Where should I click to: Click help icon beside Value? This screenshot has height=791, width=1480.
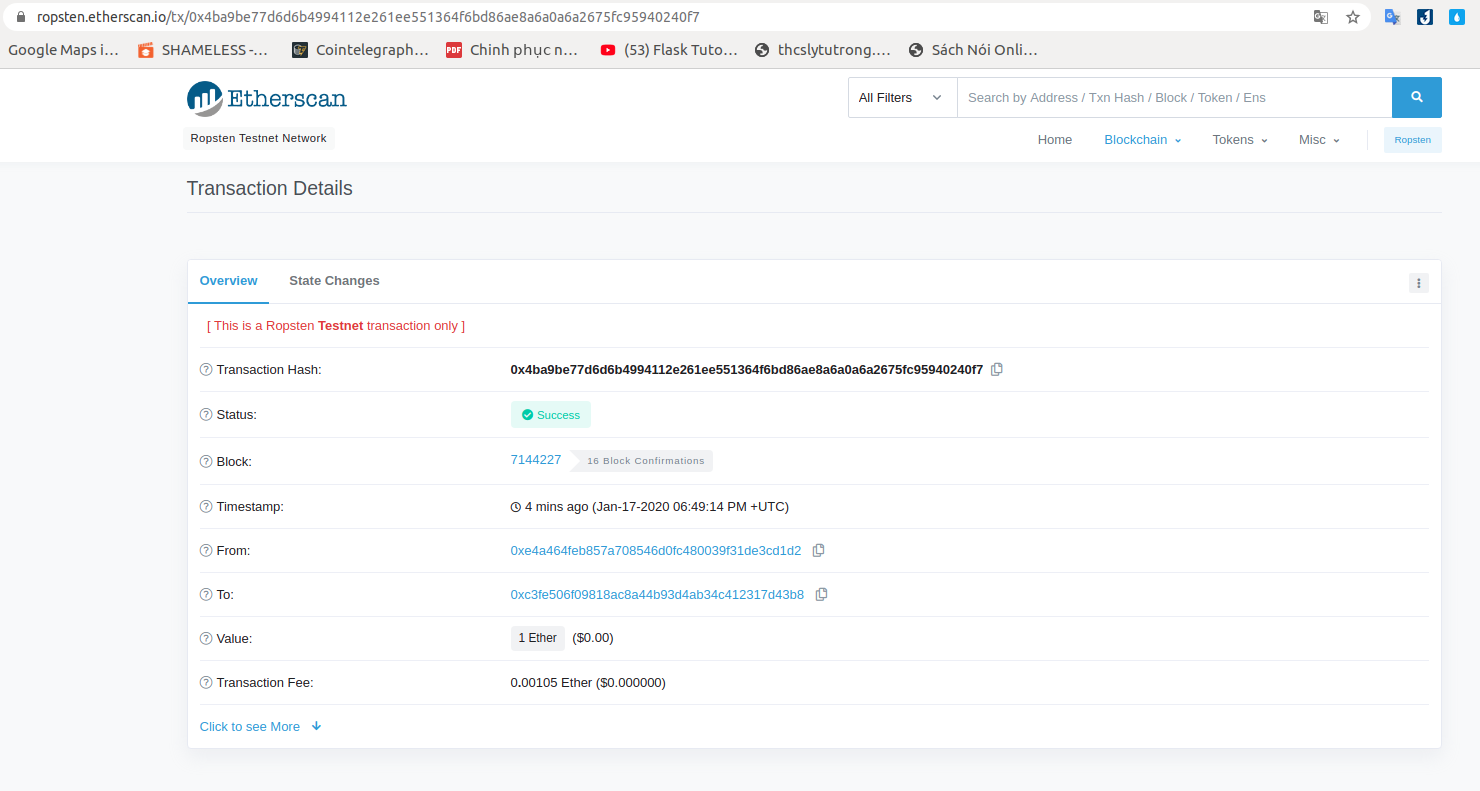tap(206, 638)
